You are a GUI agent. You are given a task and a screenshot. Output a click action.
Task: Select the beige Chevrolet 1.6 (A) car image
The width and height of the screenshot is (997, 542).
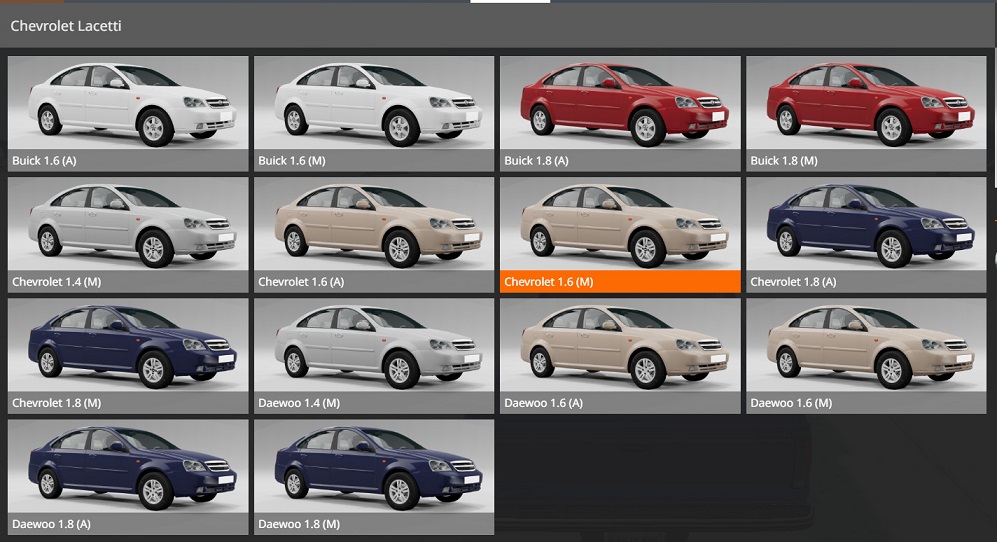[x=374, y=224]
